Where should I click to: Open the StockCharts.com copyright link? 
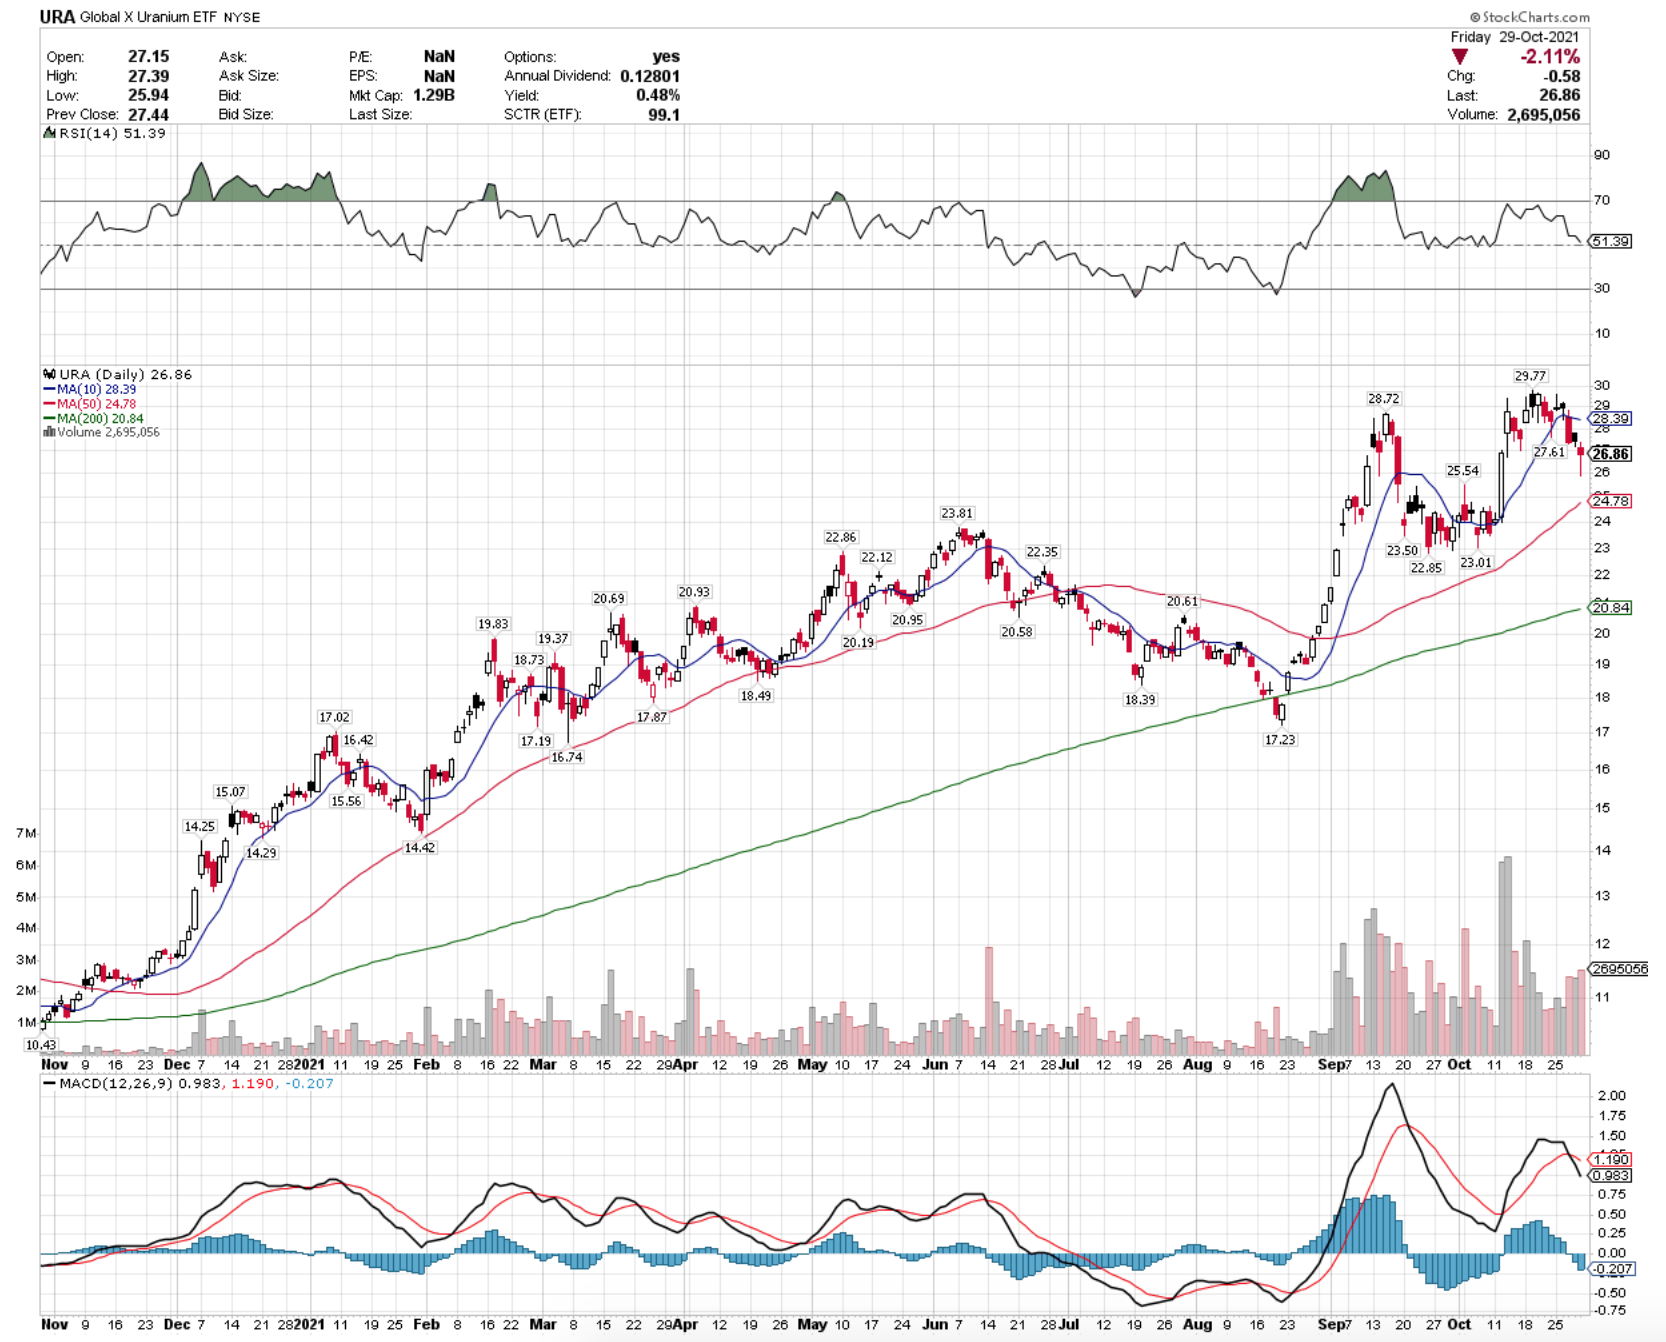coord(1530,17)
